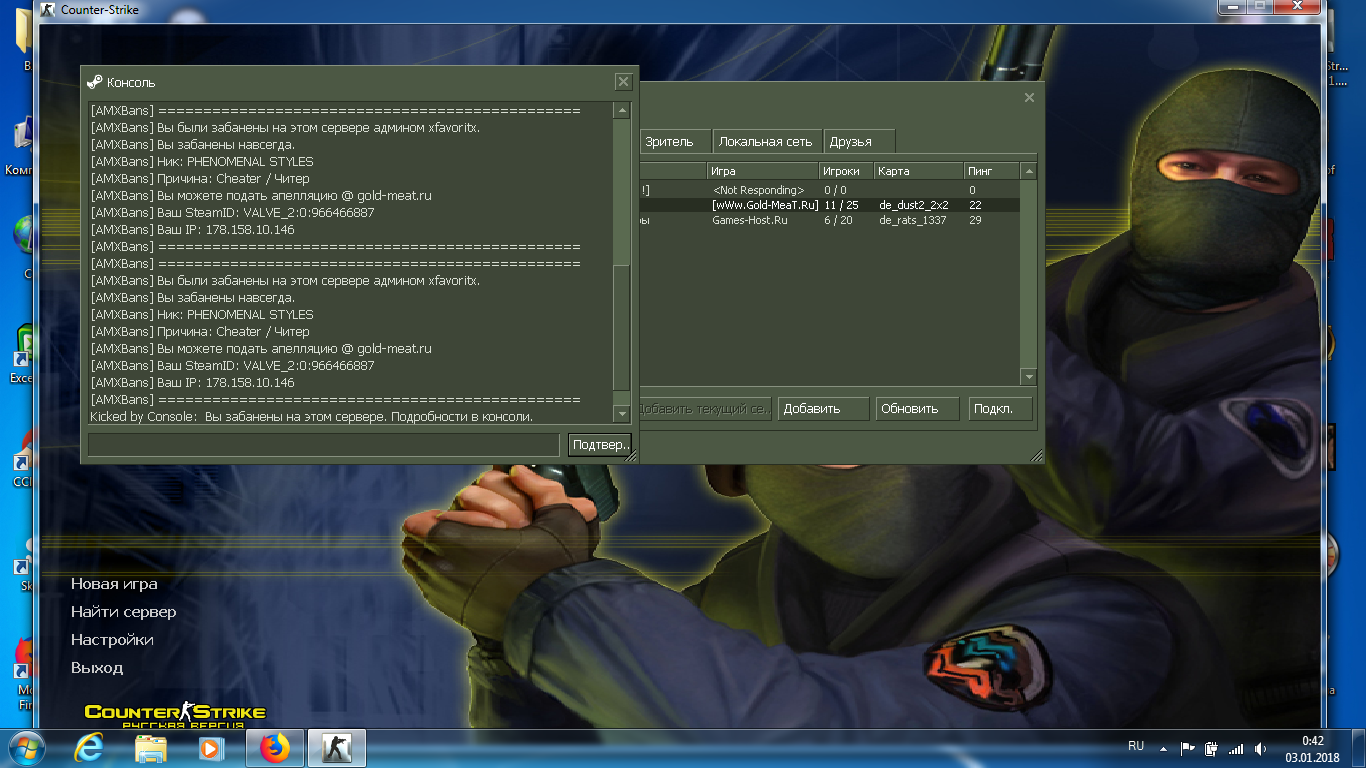This screenshot has width=1366, height=768.
Task: Close the server browser window
Action: click(1030, 98)
